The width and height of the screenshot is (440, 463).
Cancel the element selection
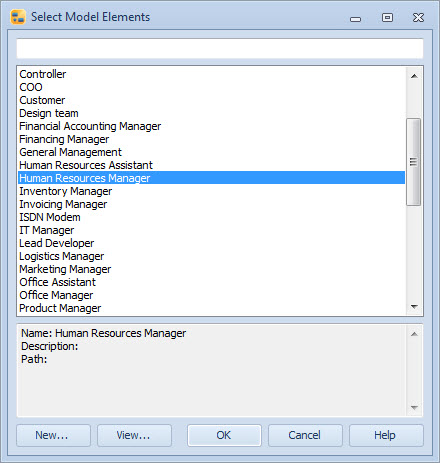(x=305, y=435)
